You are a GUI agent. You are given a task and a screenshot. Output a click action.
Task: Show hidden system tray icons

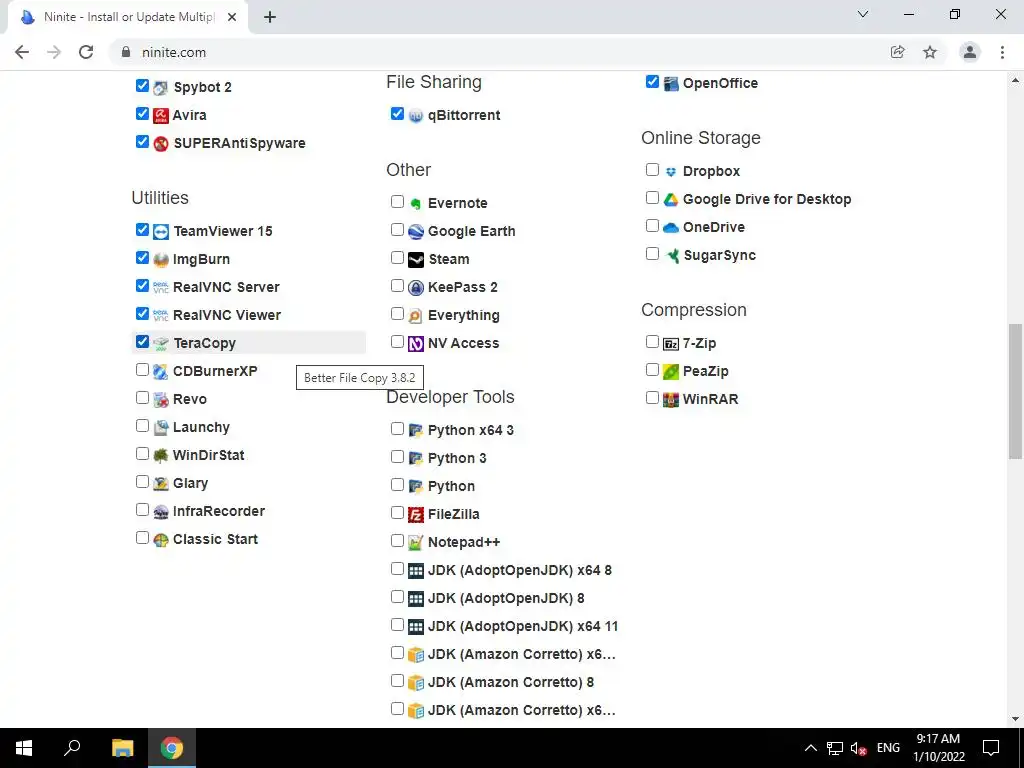point(810,748)
